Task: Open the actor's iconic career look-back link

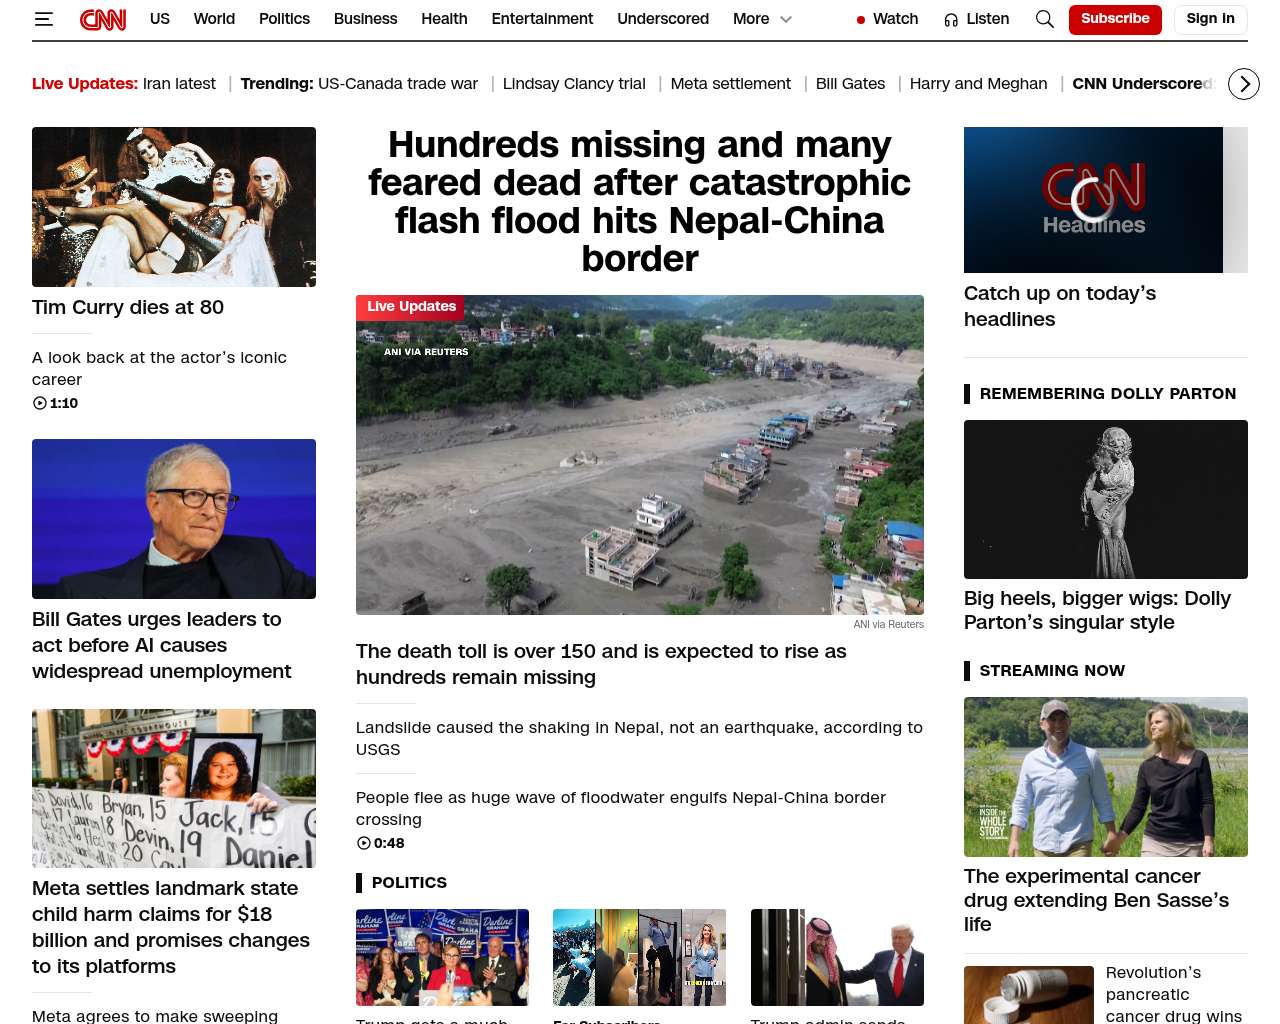Action: click(159, 368)
